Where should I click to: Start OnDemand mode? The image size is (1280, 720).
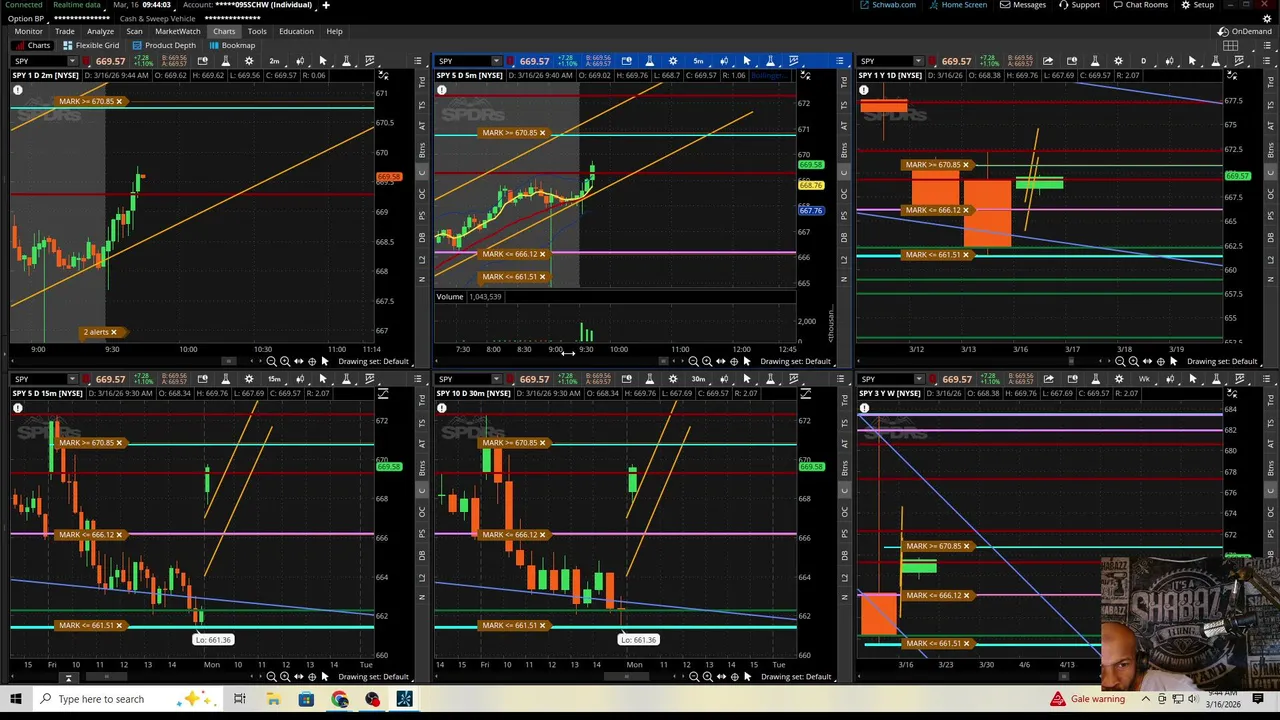point(1245,31)
